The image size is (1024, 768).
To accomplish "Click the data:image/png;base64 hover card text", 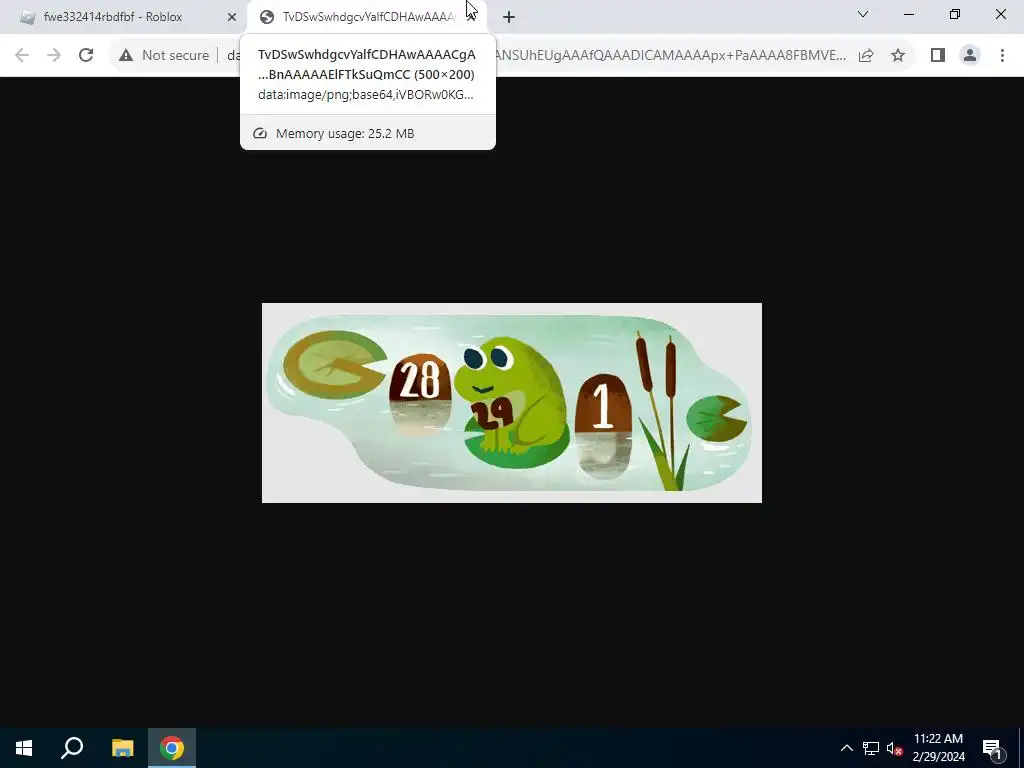I will [366, 95].
